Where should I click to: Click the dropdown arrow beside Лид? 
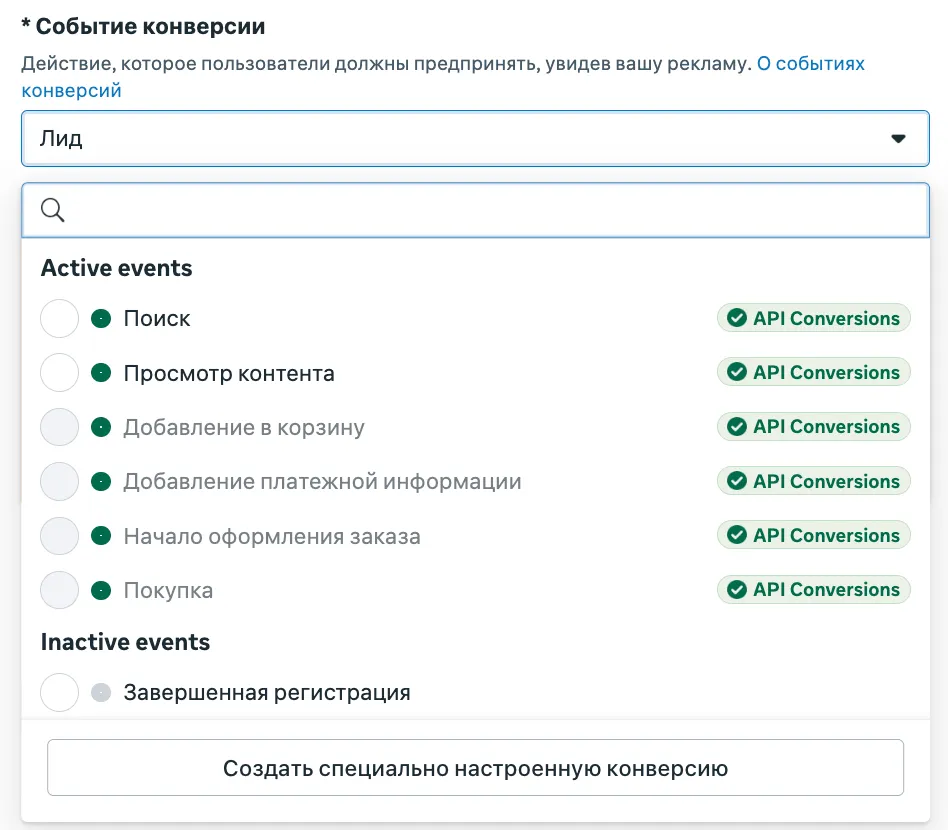(x=898, y=139)
